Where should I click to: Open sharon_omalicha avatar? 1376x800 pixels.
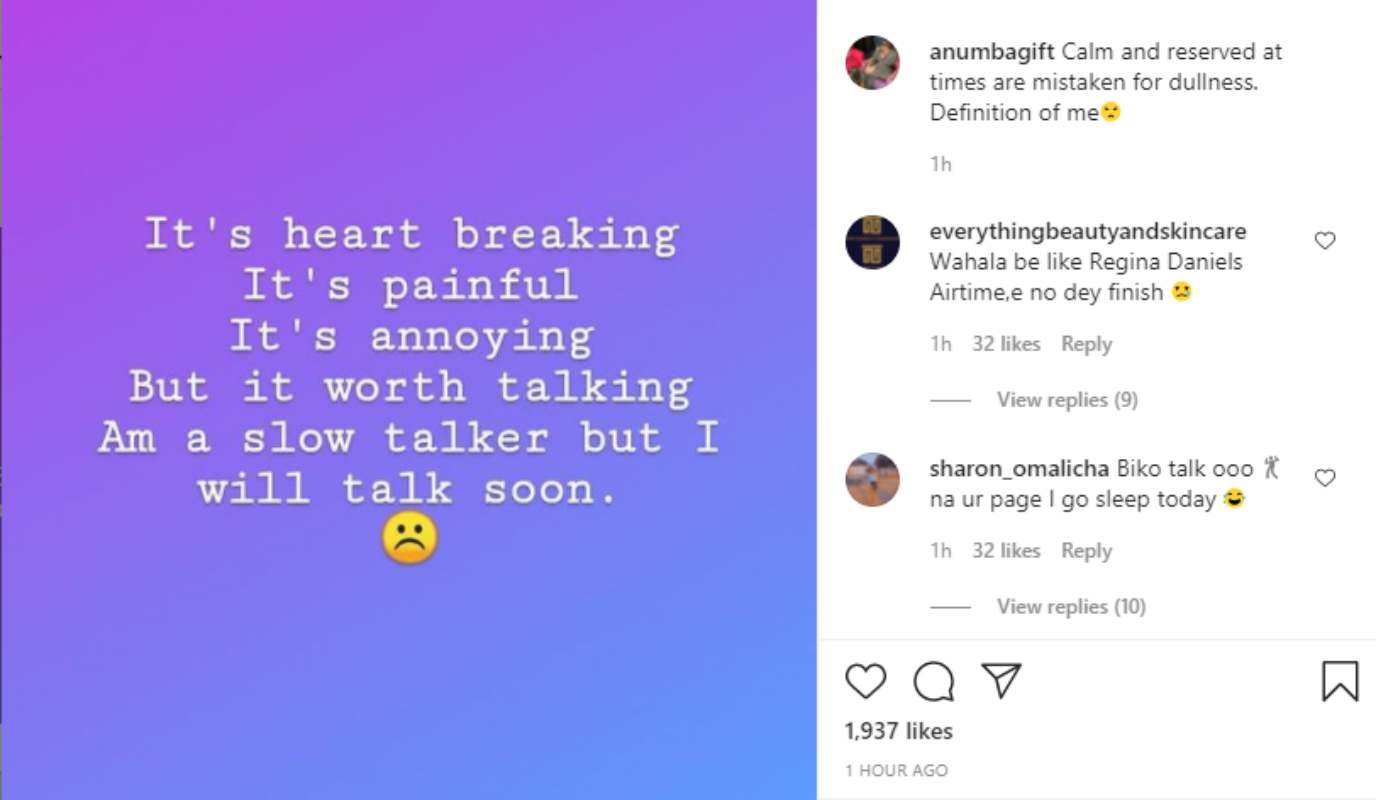click(x=872, y=480)
